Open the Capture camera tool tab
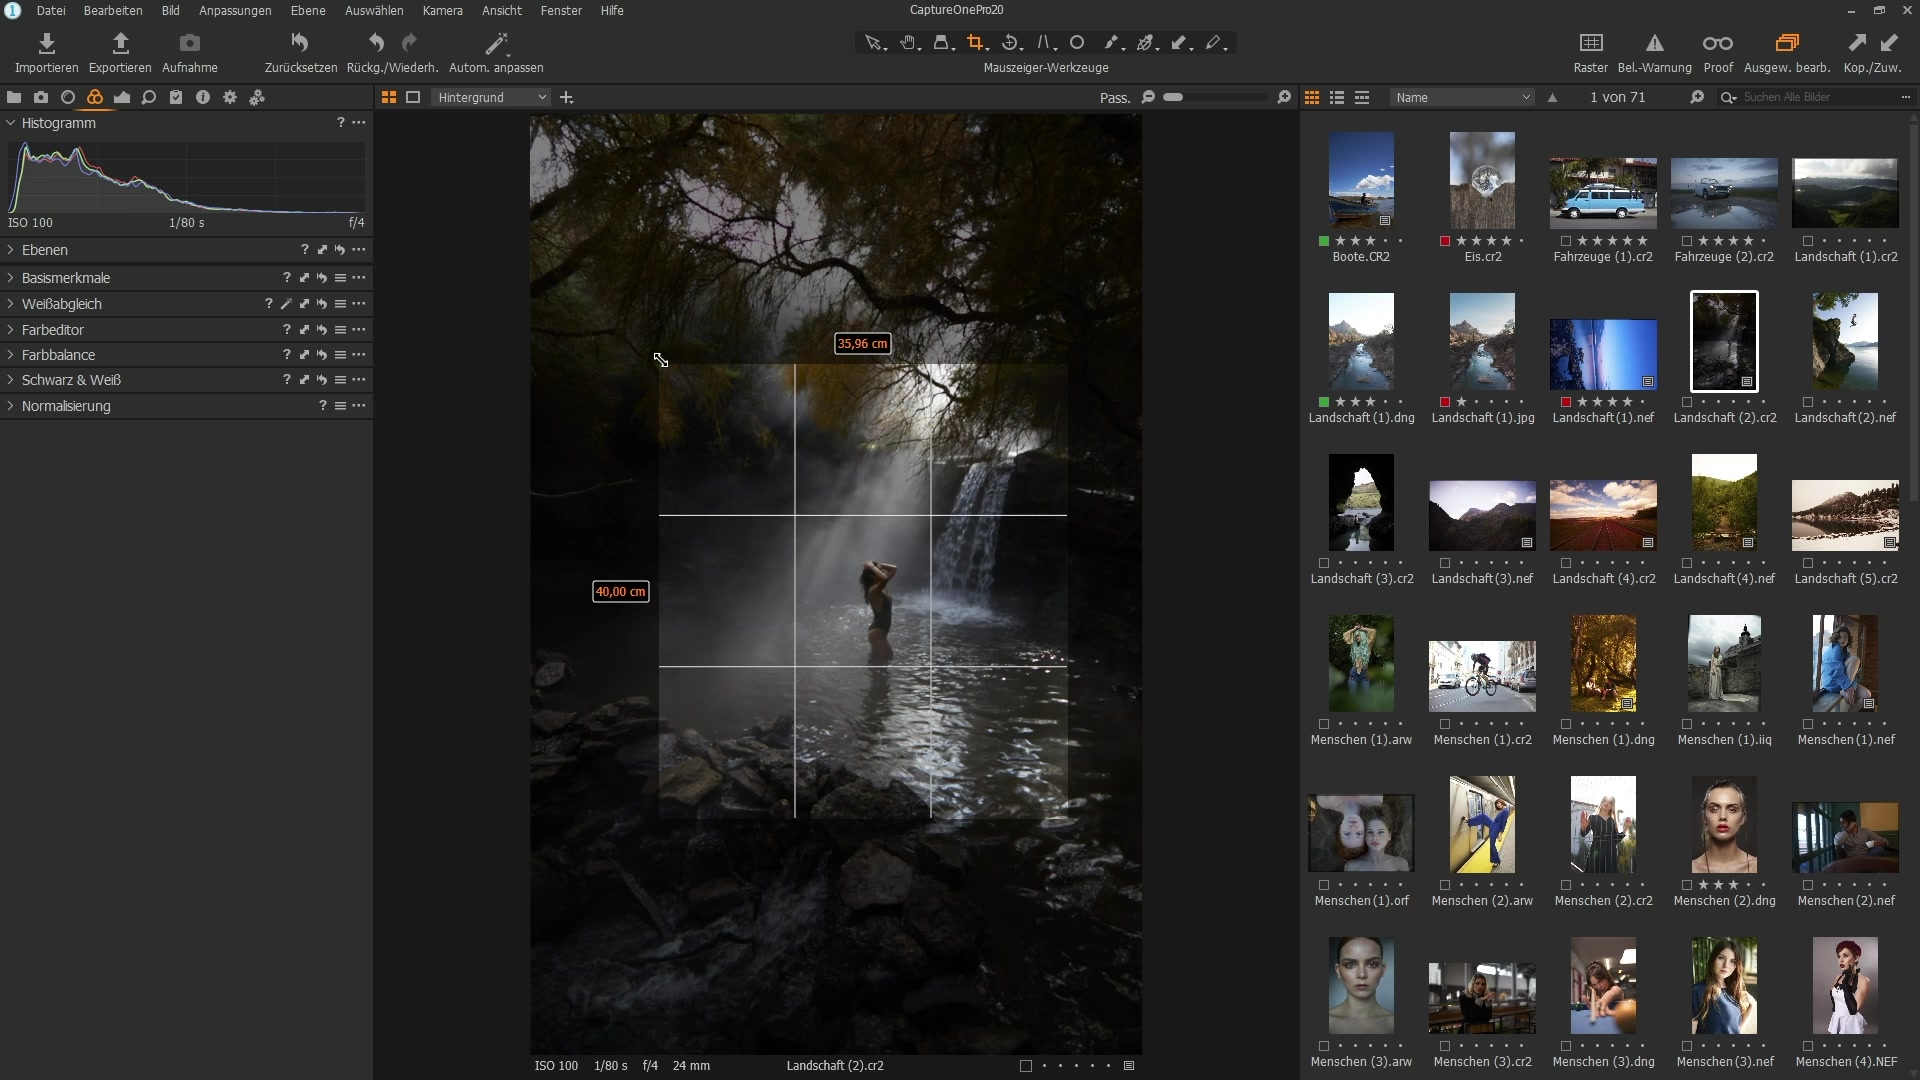1920x1080 pixels. tap(41, 97)
